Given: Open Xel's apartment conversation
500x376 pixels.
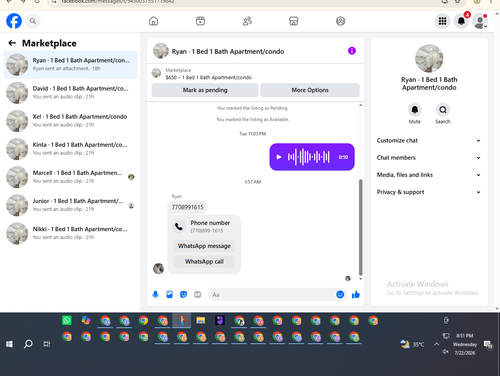Looking at the screenshot, I should [70, 121].
